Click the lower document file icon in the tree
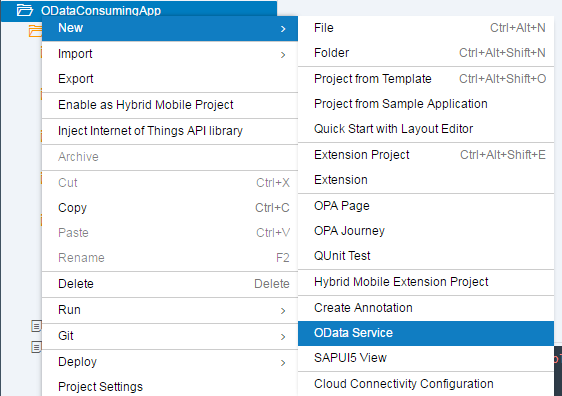The height and width of the screenshot is (396, 562). (x=37, y=347)
